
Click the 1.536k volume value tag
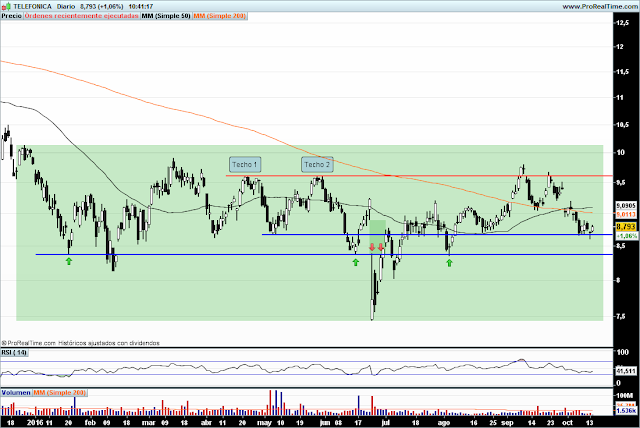[x=626, y=410]
